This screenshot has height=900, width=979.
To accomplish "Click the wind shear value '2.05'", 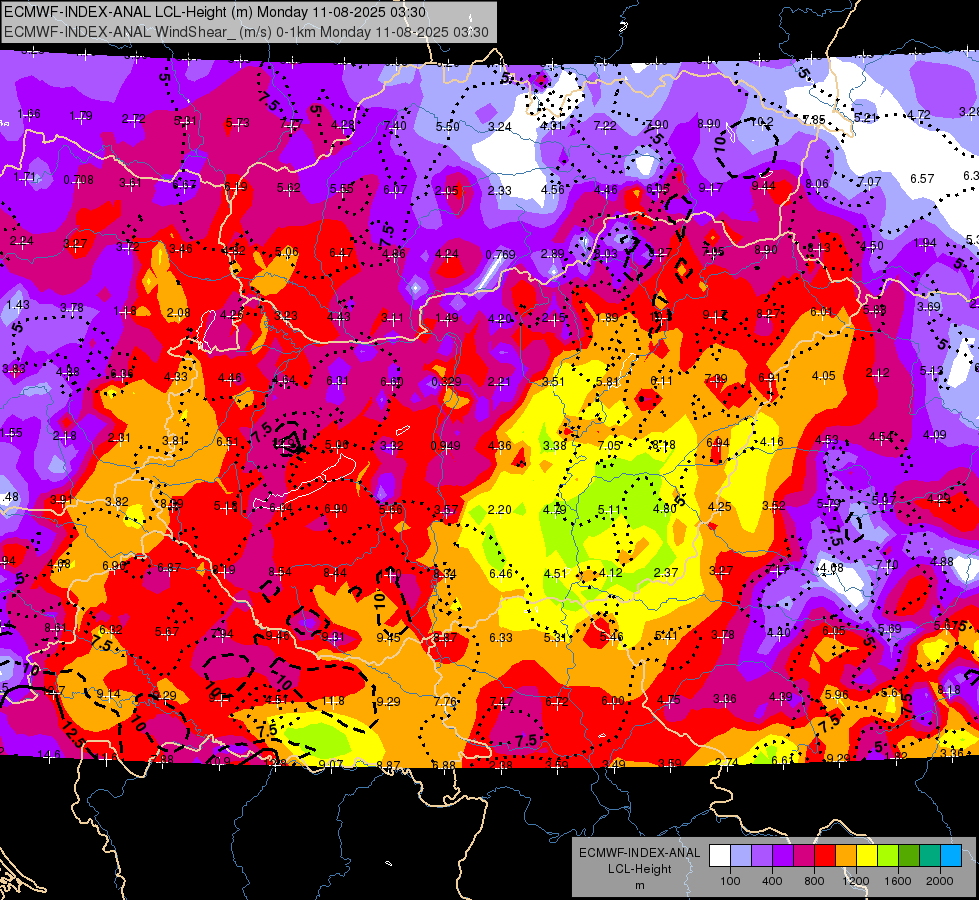I will point(446,190).
